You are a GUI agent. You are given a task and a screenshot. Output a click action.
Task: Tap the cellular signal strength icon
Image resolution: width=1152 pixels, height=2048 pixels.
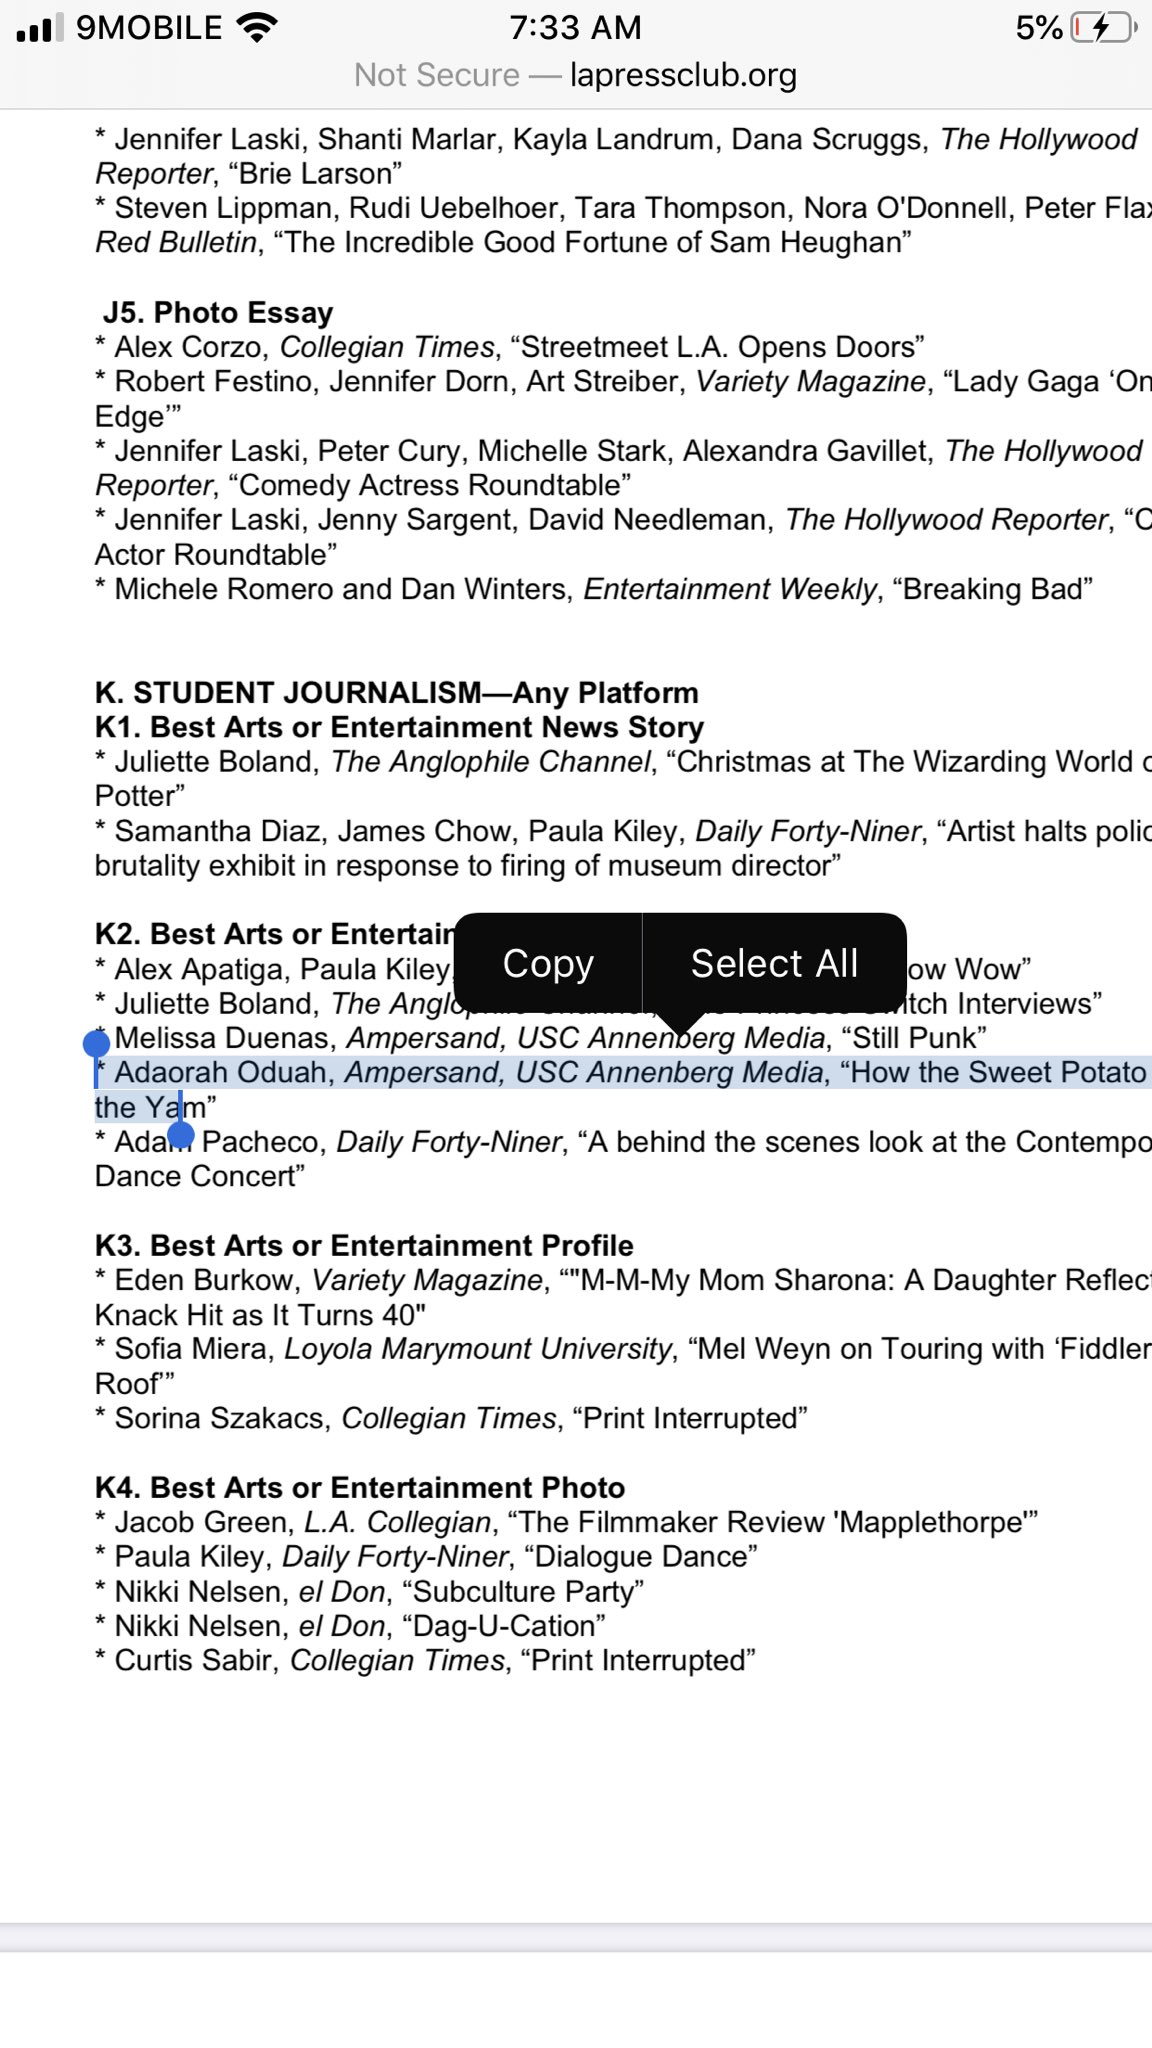39,28
